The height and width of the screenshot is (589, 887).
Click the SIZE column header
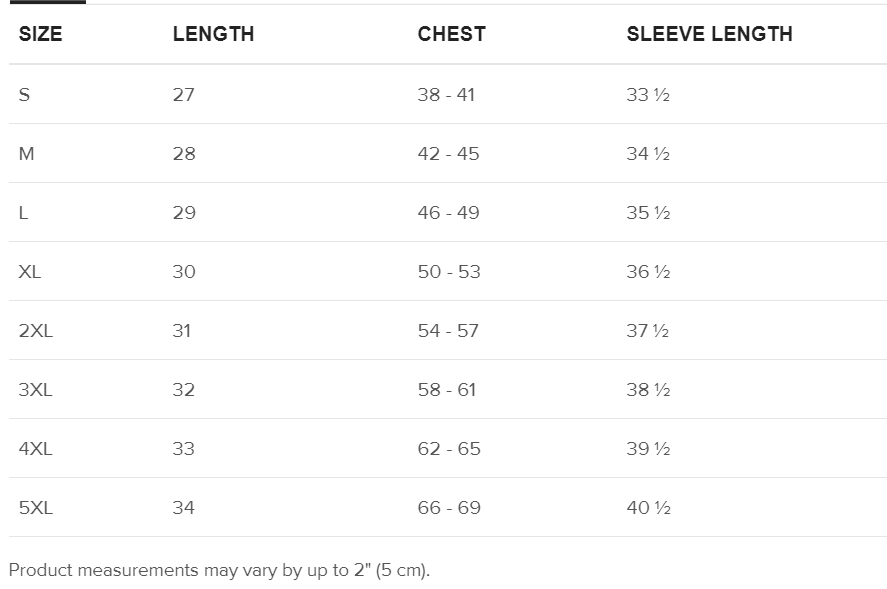[40, 34]
